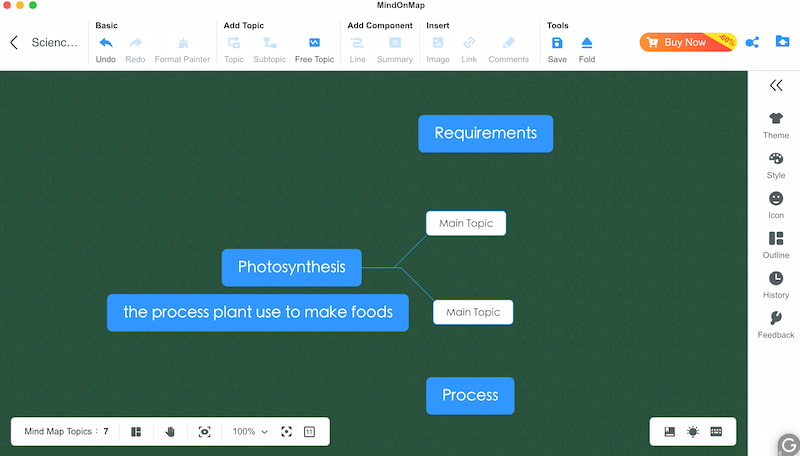This screenshot has height=456, width=800.
Task: Select the Requirements topic node
Action: click(485, 133)
